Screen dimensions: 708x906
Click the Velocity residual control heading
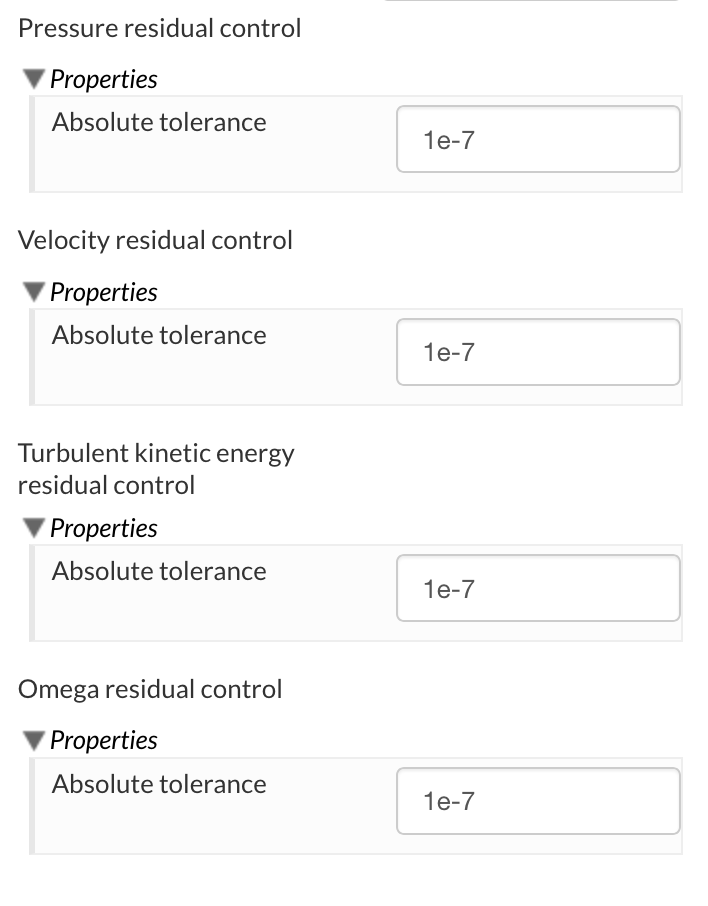click(x=156, y=240)
